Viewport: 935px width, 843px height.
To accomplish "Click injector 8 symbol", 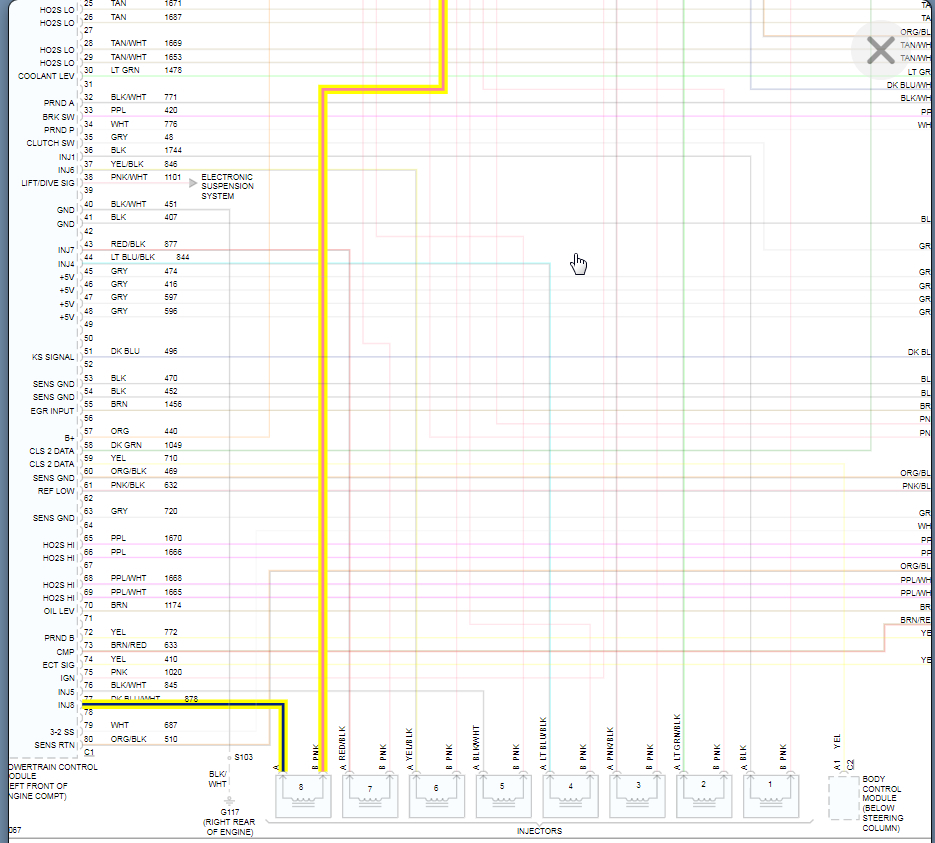I will [x=303, y=796].
